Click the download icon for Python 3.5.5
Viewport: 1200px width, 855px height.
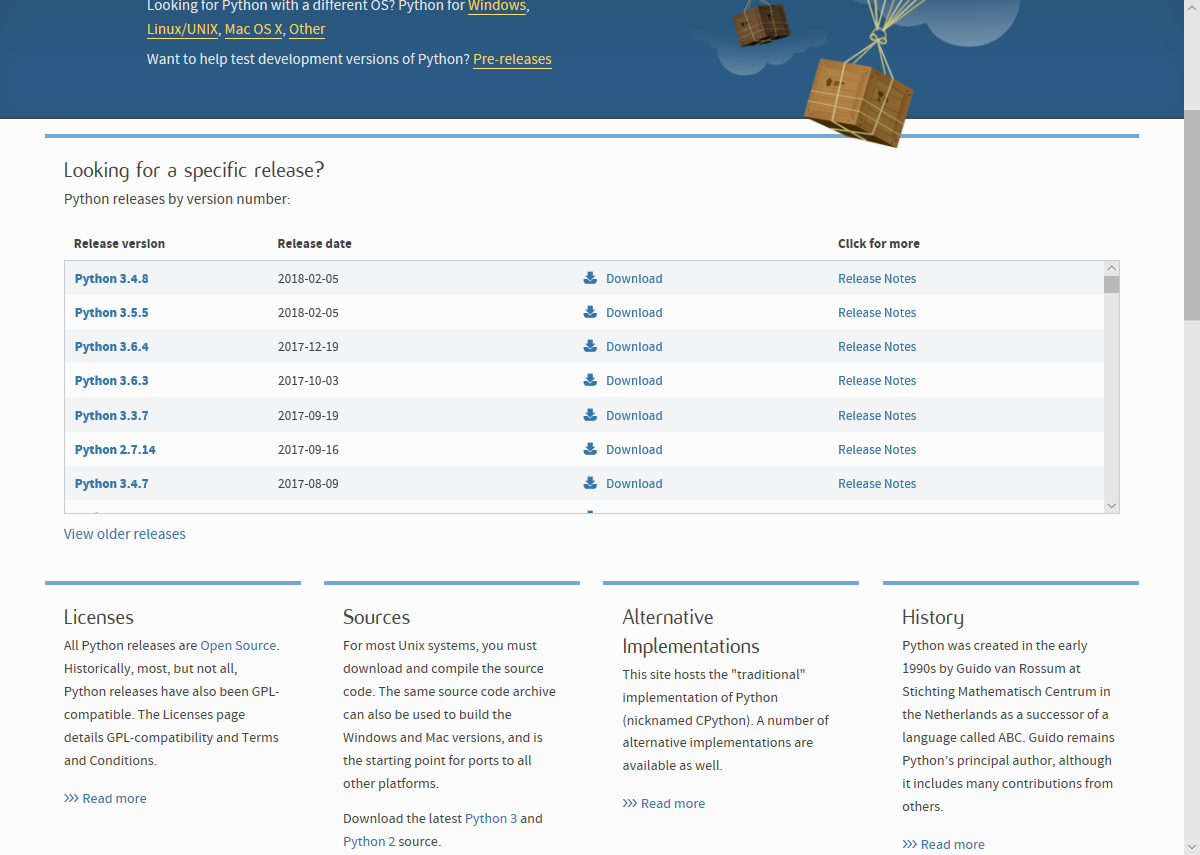click(590, 312)
